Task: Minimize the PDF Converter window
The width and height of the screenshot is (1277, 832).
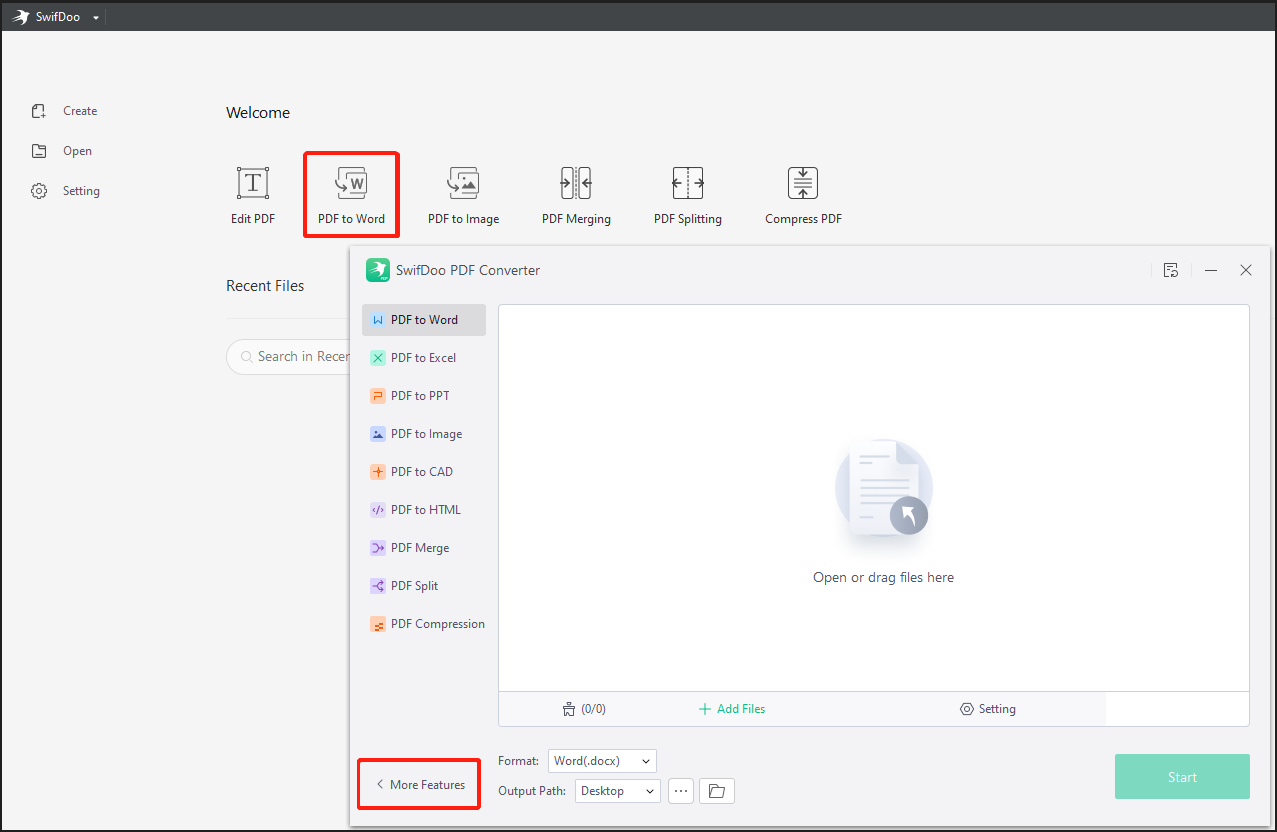Action: 1211,270
